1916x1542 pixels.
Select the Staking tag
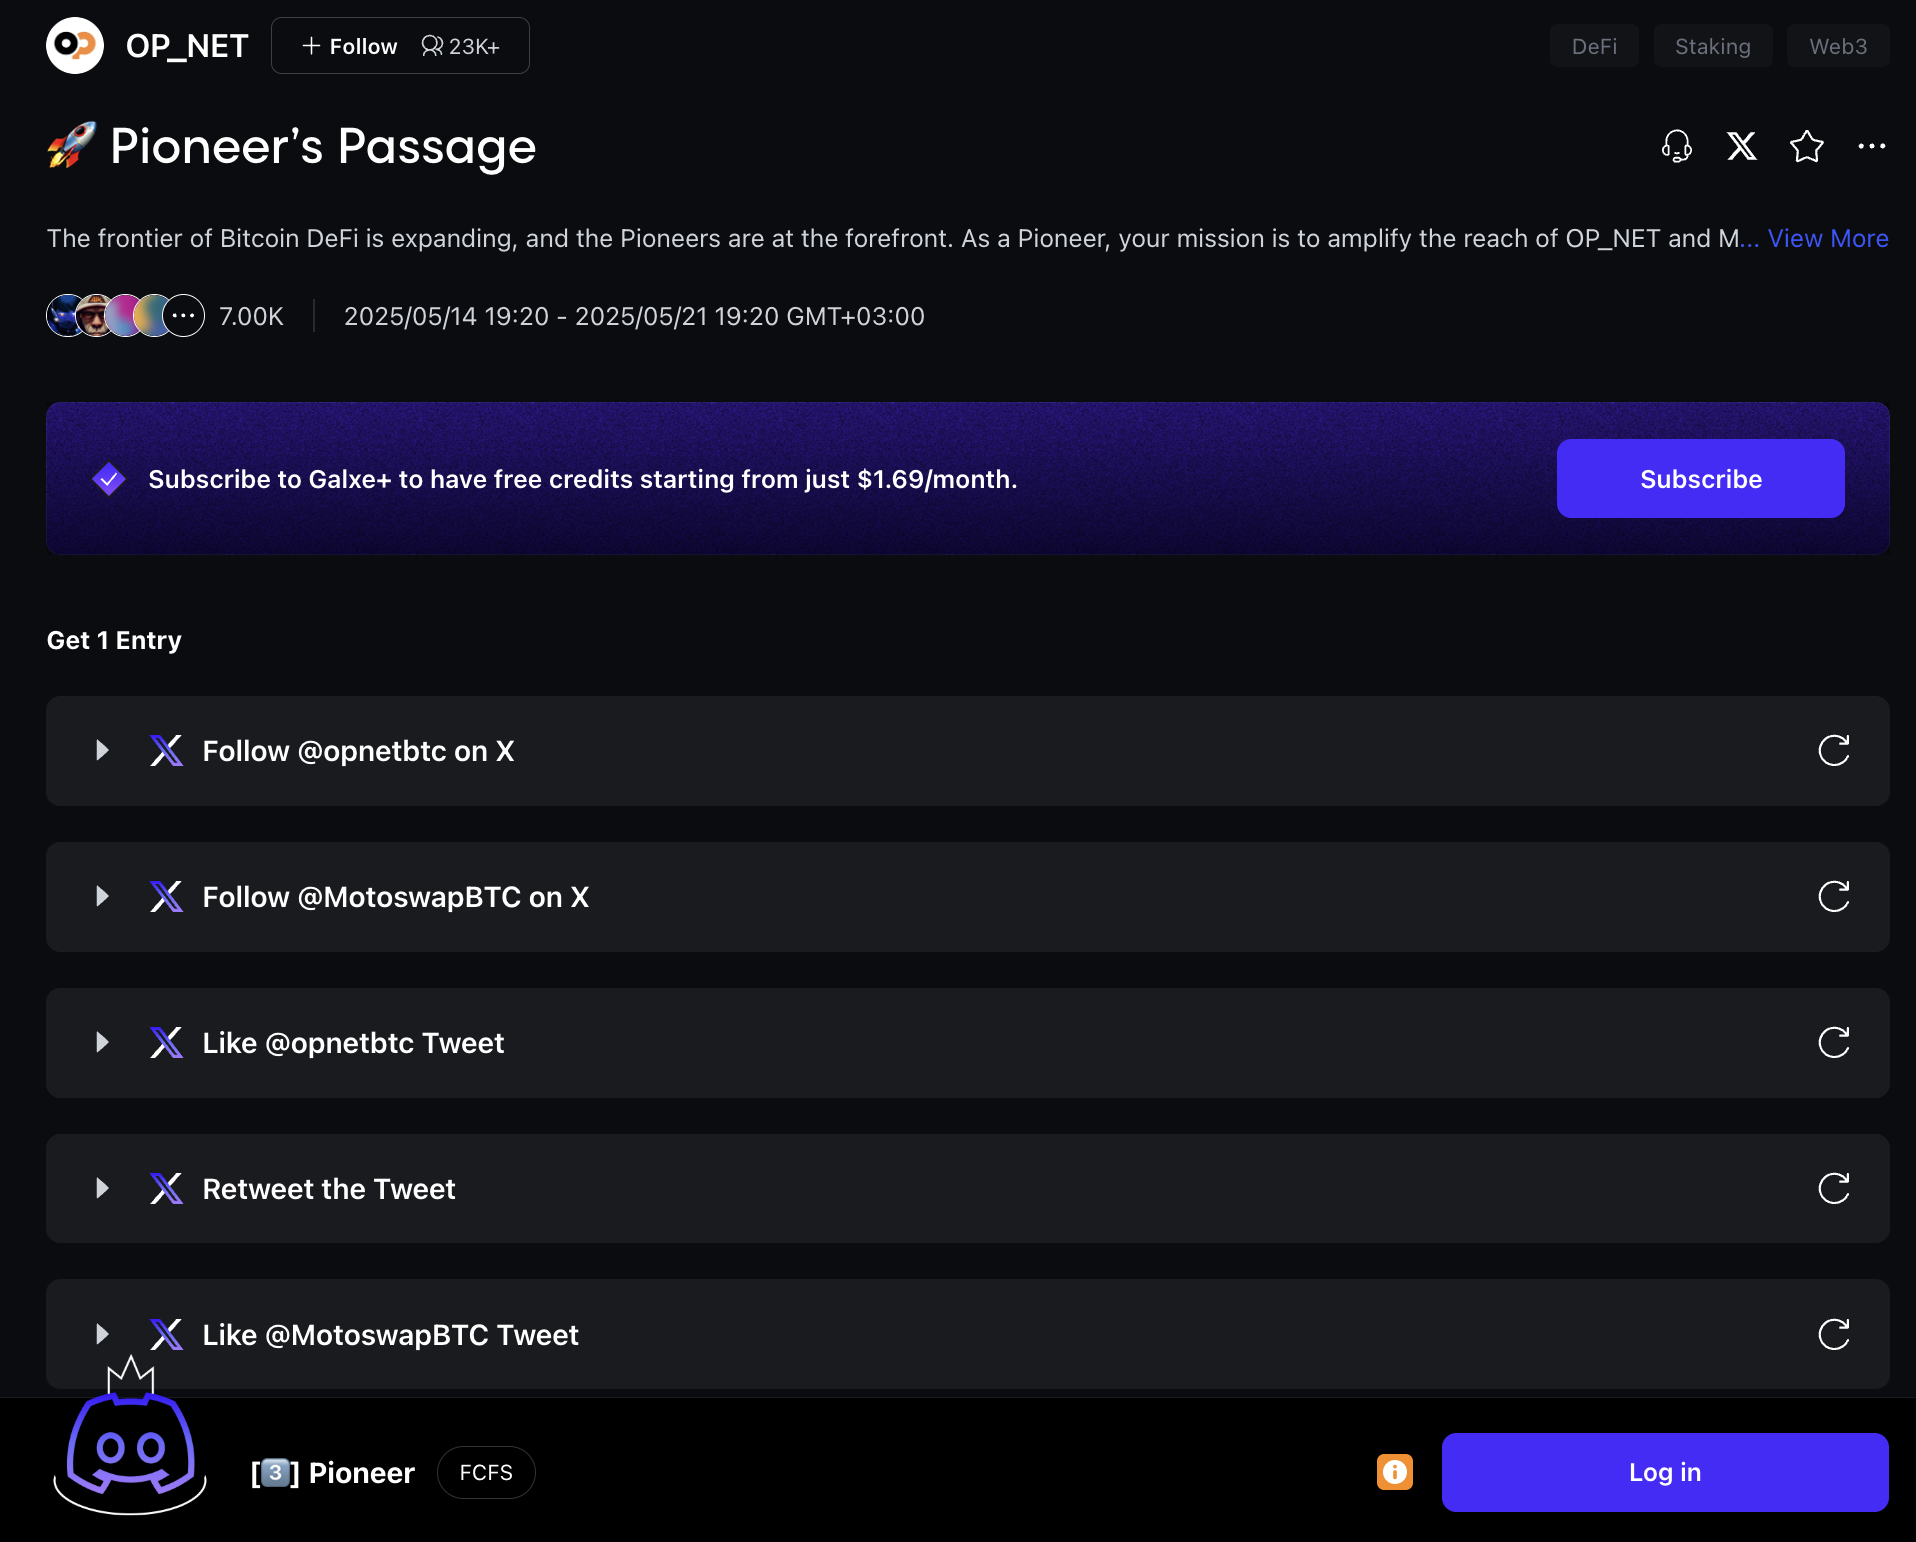[x=1712, y=46]
